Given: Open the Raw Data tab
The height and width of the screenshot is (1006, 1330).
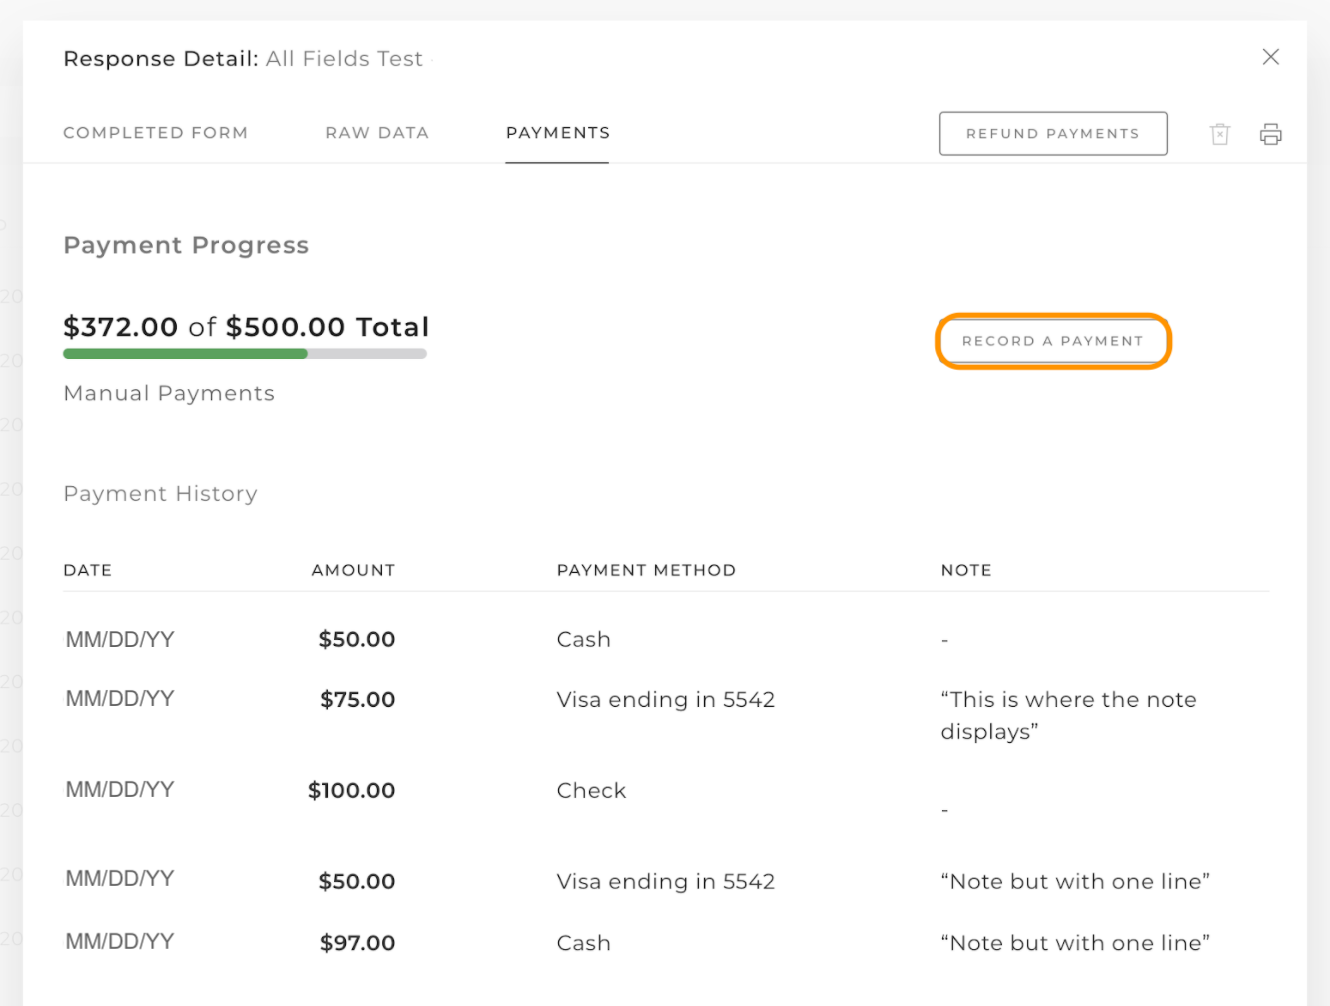Looking at the screenshot, I should [377, 132].
